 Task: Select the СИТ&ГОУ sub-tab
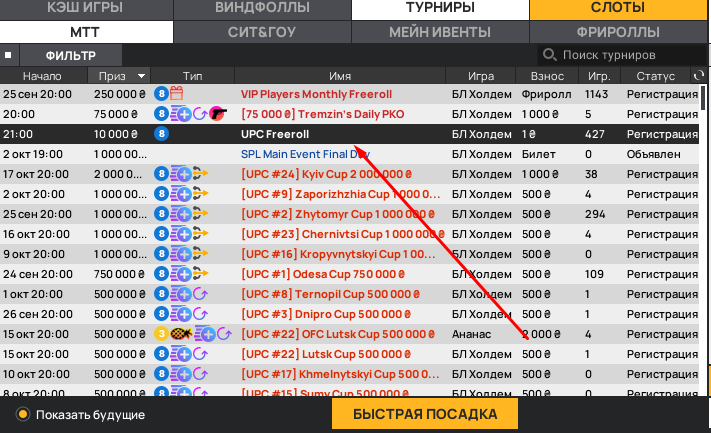tap(262, 32)
